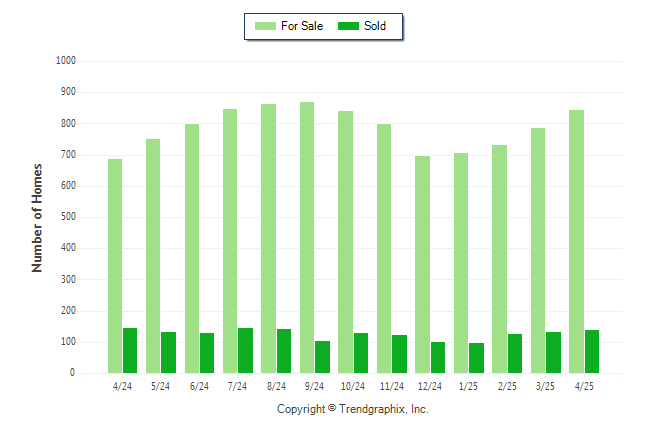This screenshot has height=434, width=646.
Task: Click the 9/24 For Sale bar
Action: (307, 237)
